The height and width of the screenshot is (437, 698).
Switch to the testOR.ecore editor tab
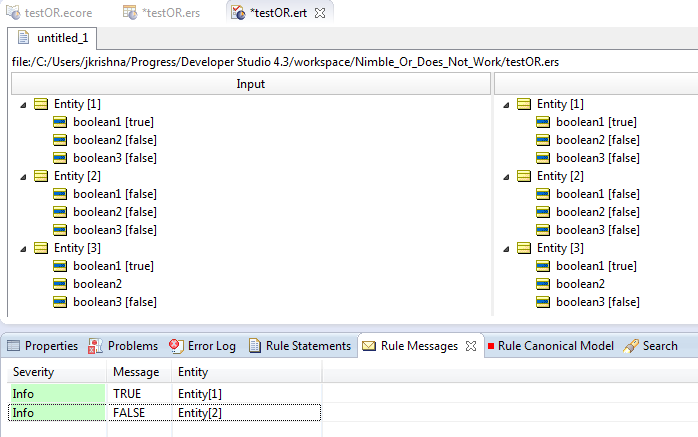[49, 12]
